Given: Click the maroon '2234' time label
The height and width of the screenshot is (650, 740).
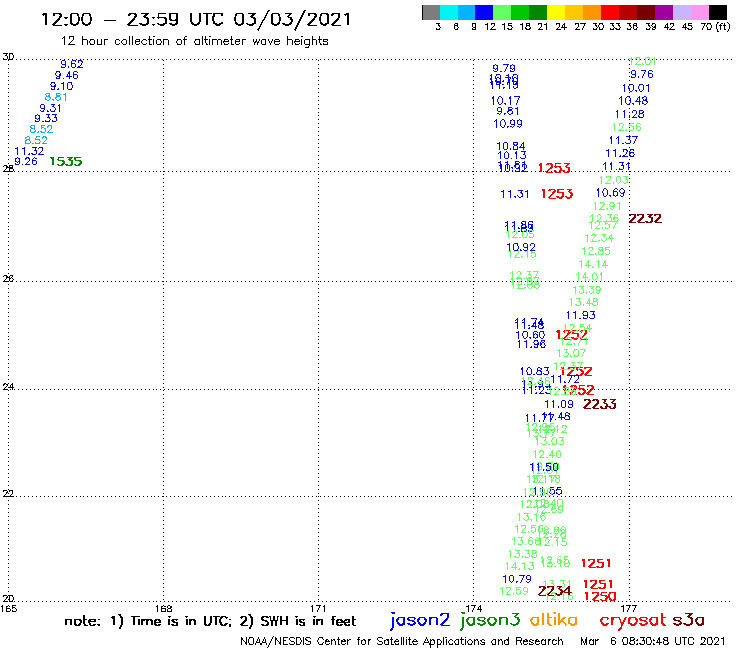Looking at the screenshot, I should click(x=555, y=591).
